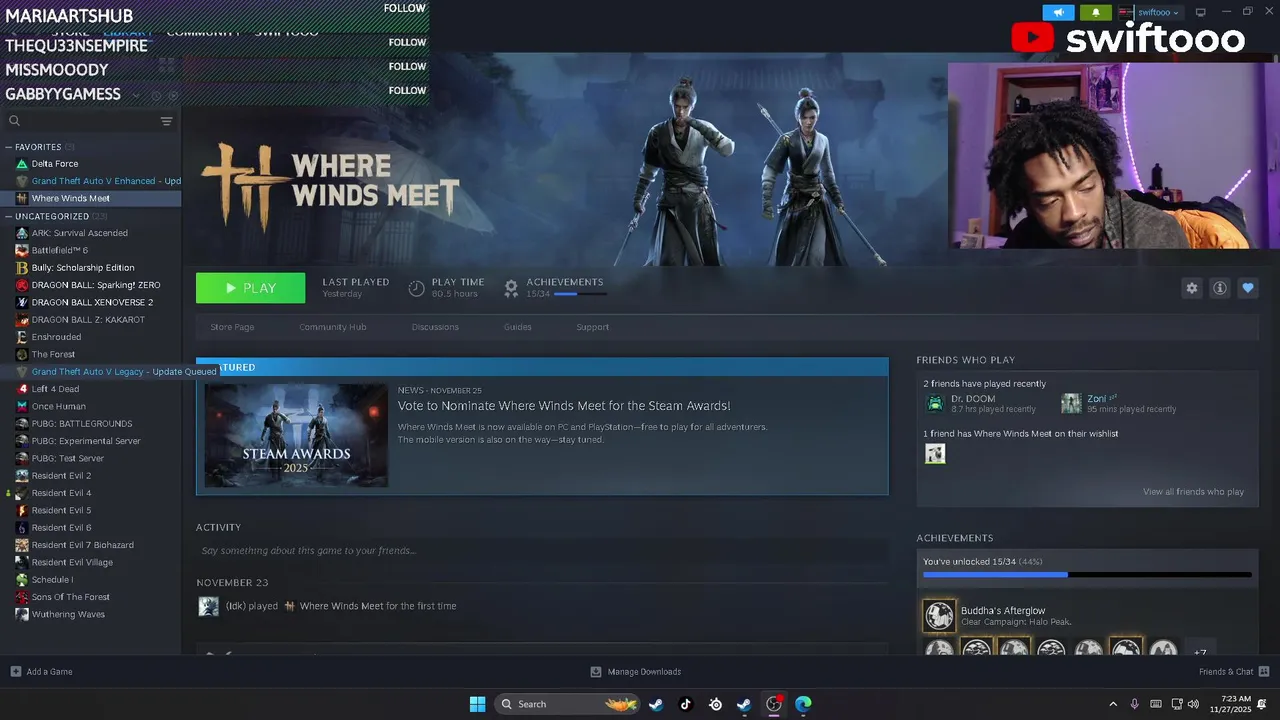Open View all friends who play
Image resolution: width=1280 pixels, height=720 pixels.
pos(1193,492)
